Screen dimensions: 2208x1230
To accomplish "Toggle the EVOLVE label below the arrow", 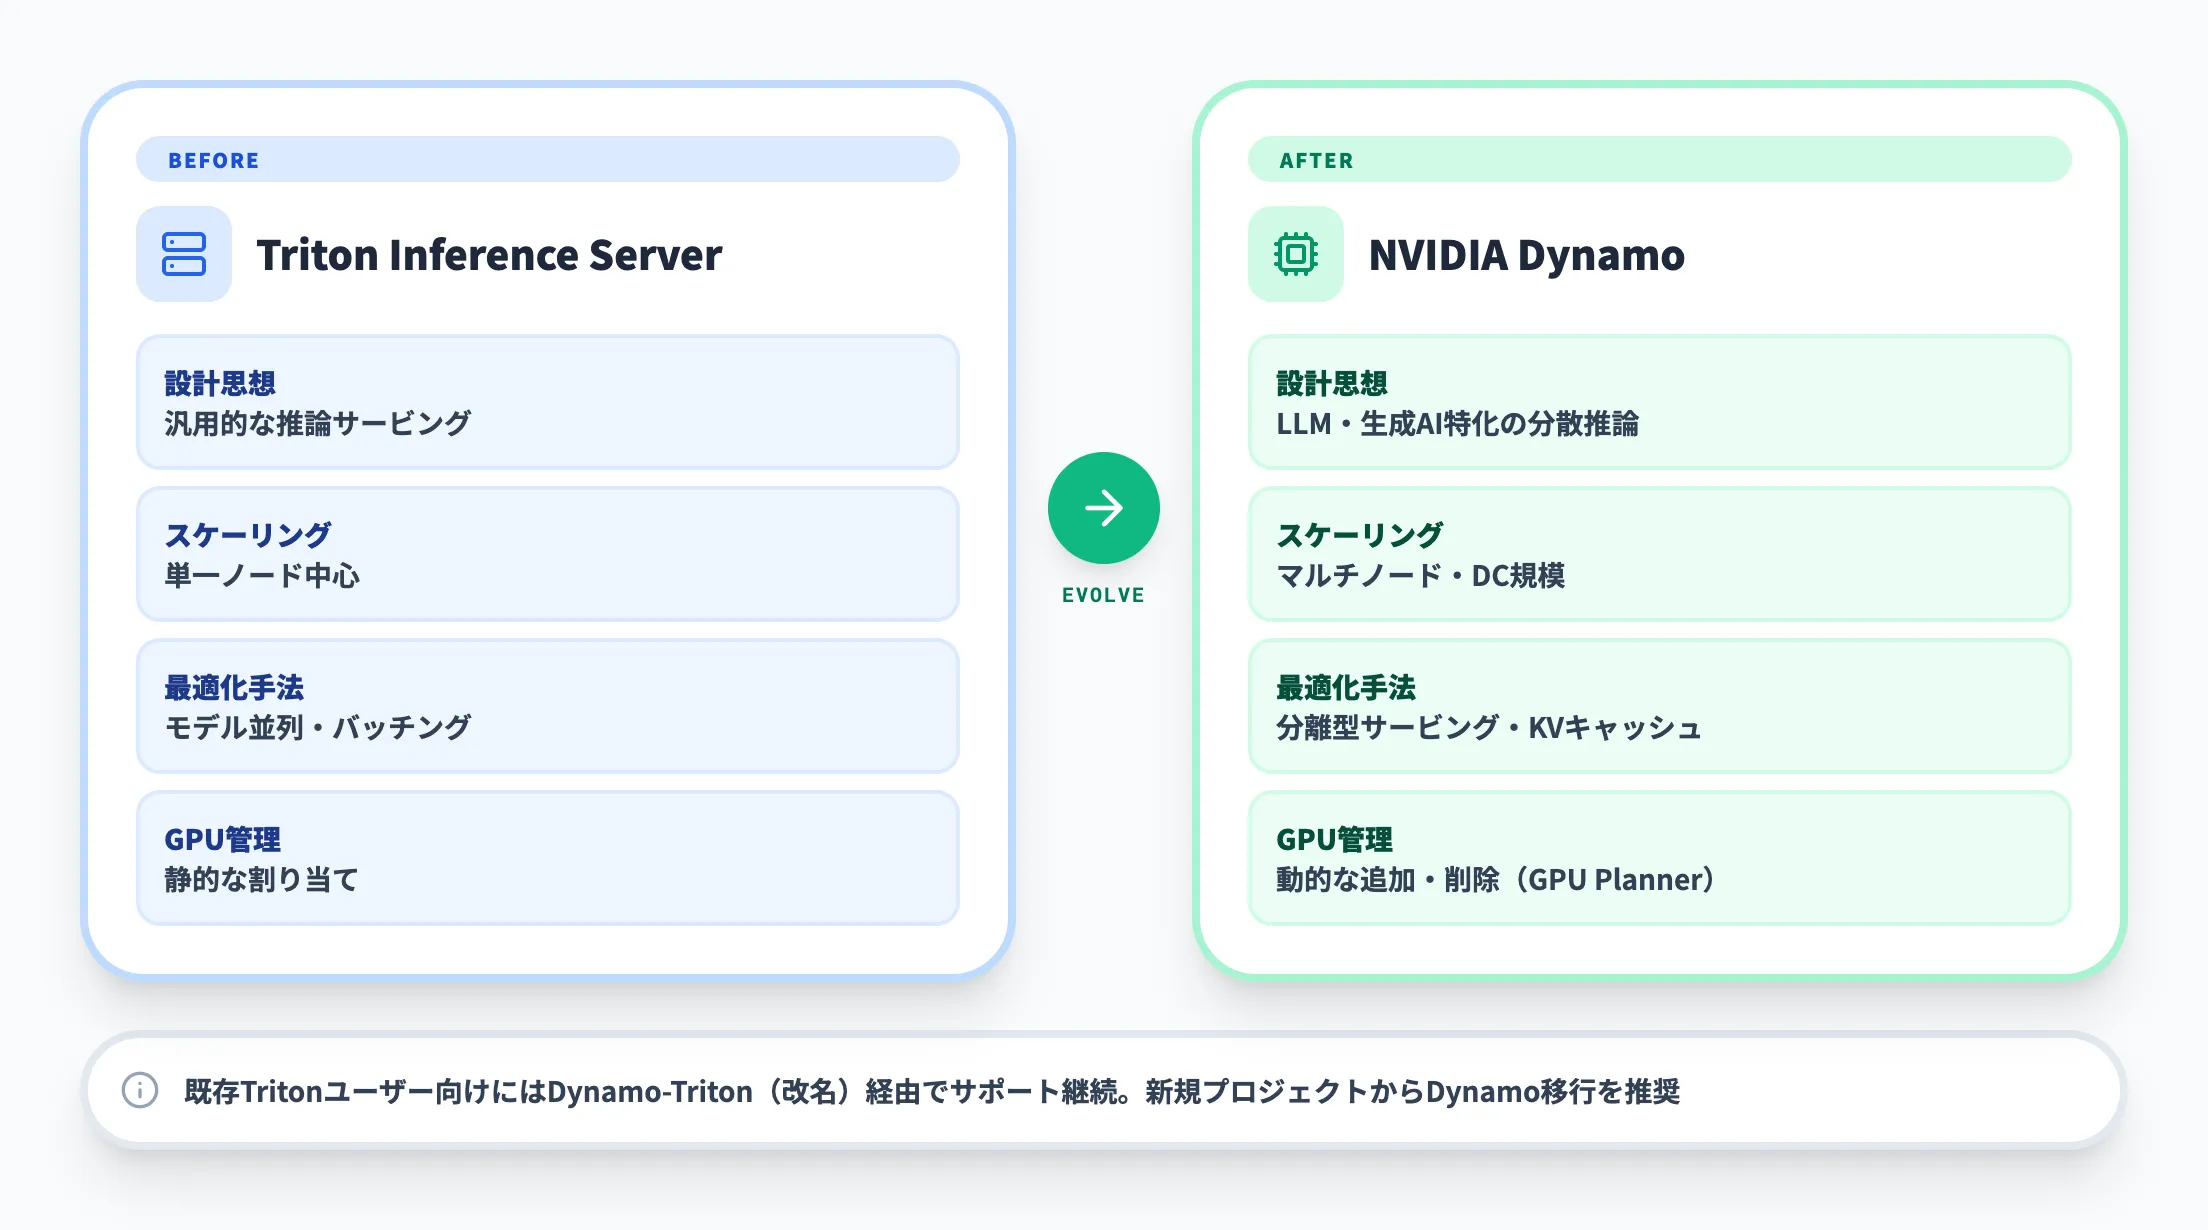I will [1103, 594].
